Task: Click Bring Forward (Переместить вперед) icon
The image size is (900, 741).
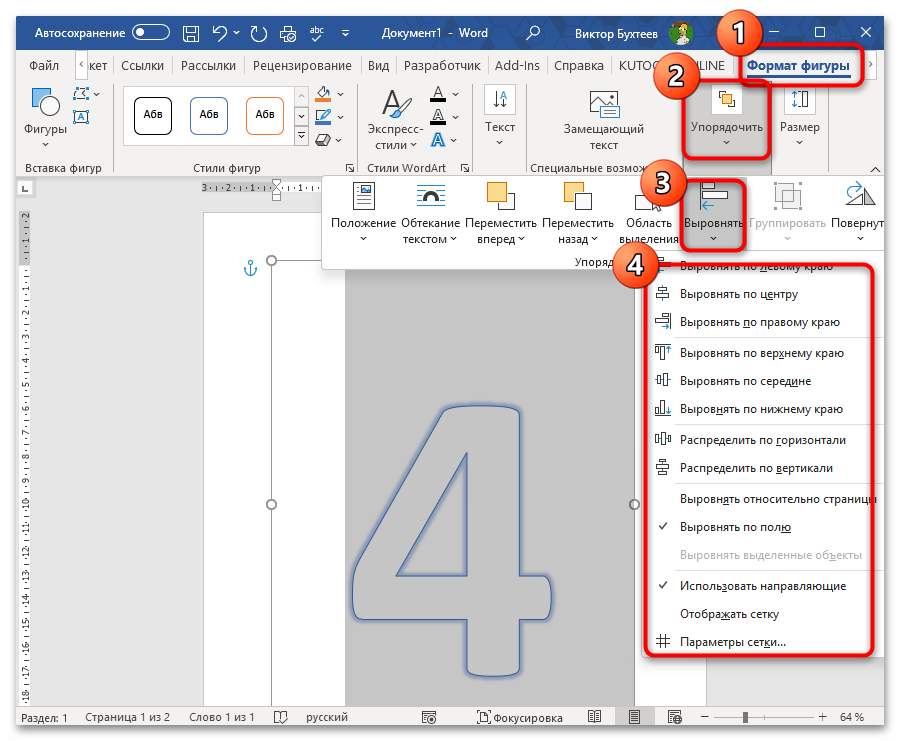Action: [500, 194]
